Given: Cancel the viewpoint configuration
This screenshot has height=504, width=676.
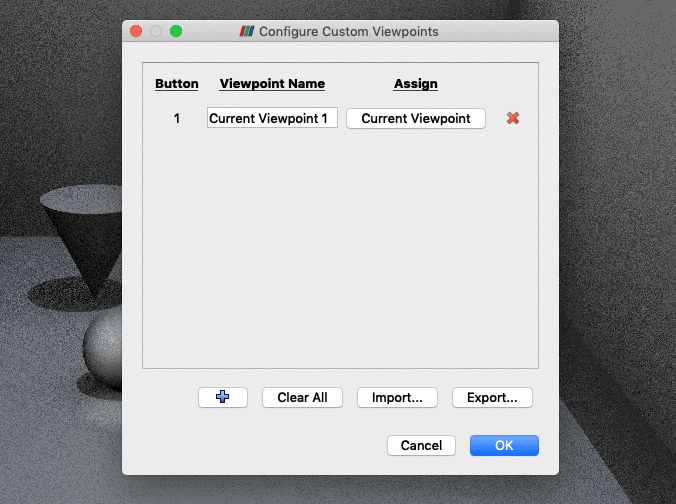Looking at the screenshot, I should [421, 445].
